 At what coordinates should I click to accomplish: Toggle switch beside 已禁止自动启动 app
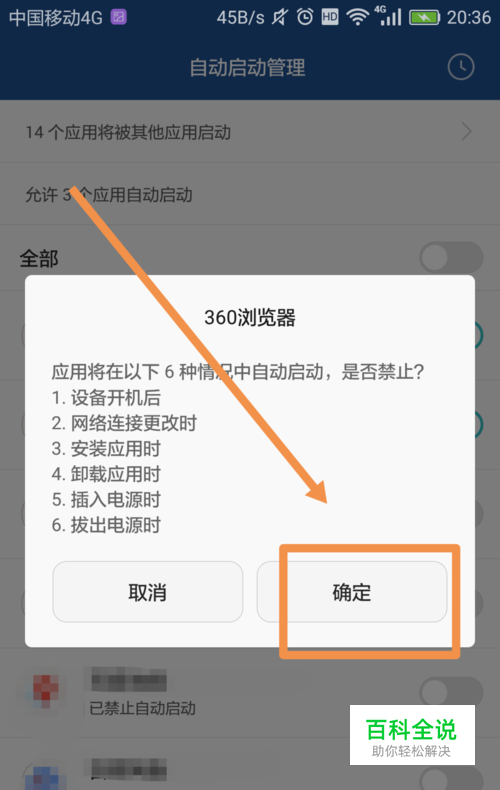click(451, 692)
